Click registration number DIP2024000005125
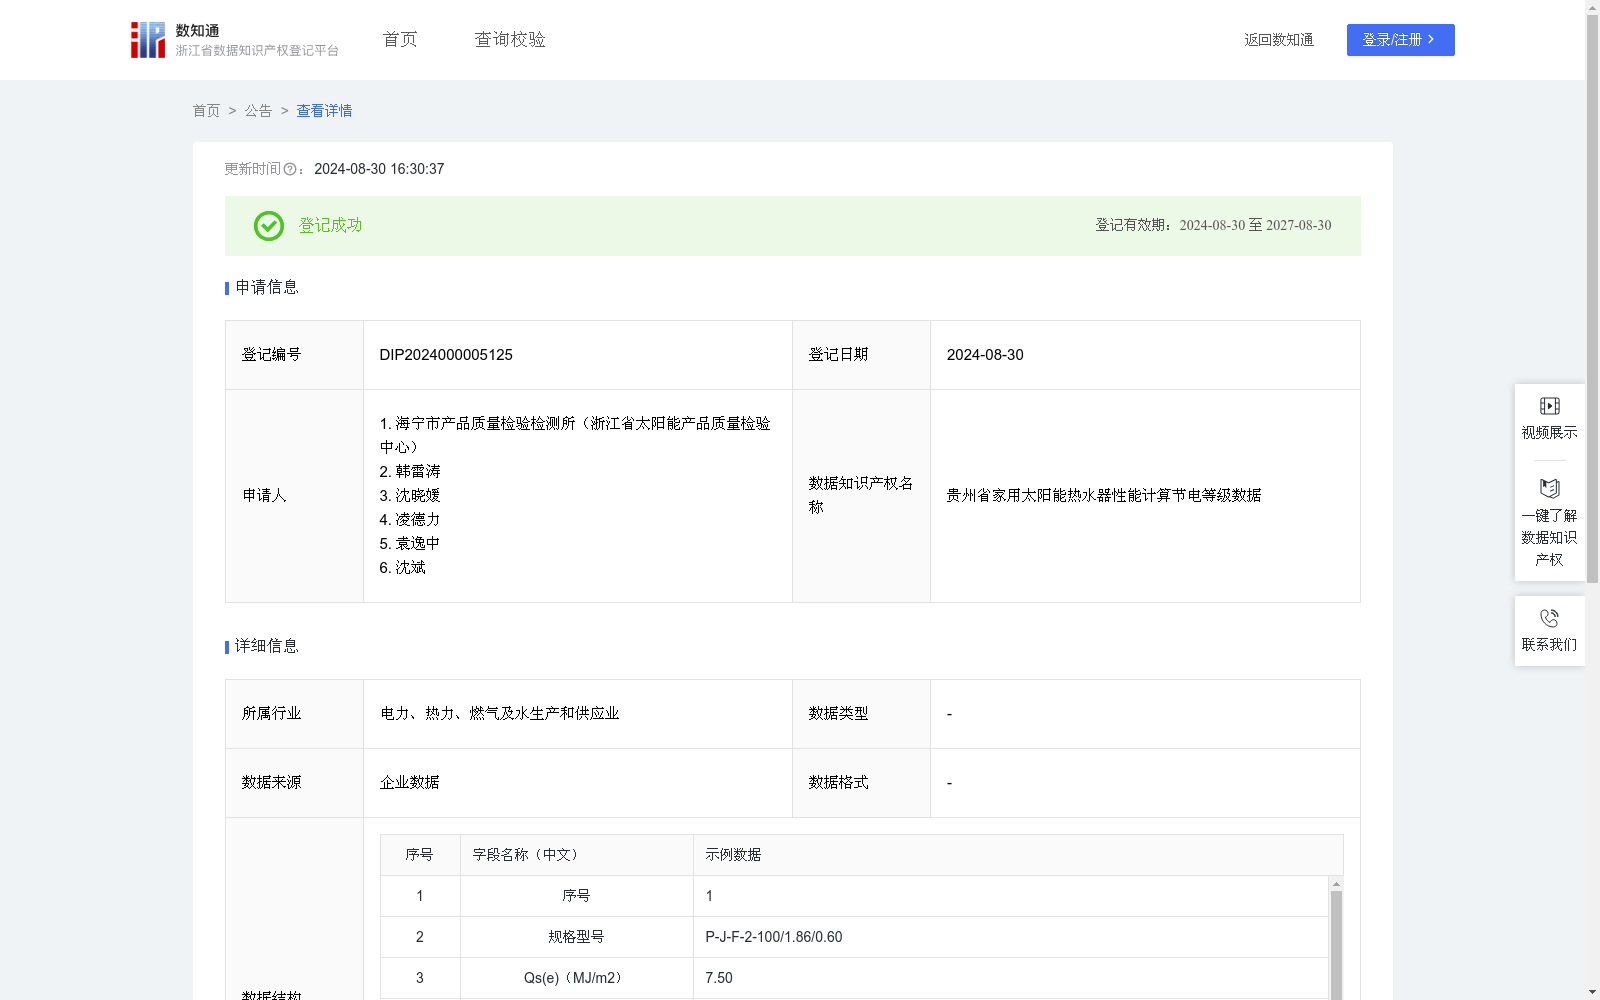This screenshot has width=1600, height=1000. pos(446,355)
